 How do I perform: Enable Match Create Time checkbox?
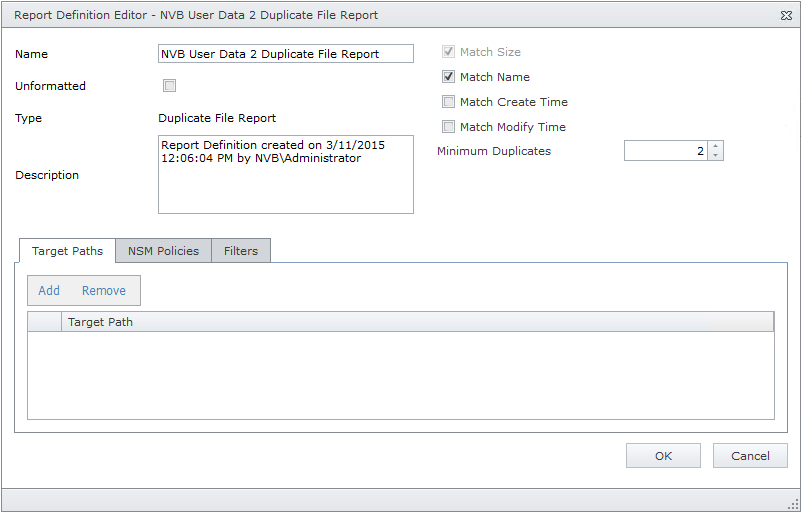pos(448,102)
